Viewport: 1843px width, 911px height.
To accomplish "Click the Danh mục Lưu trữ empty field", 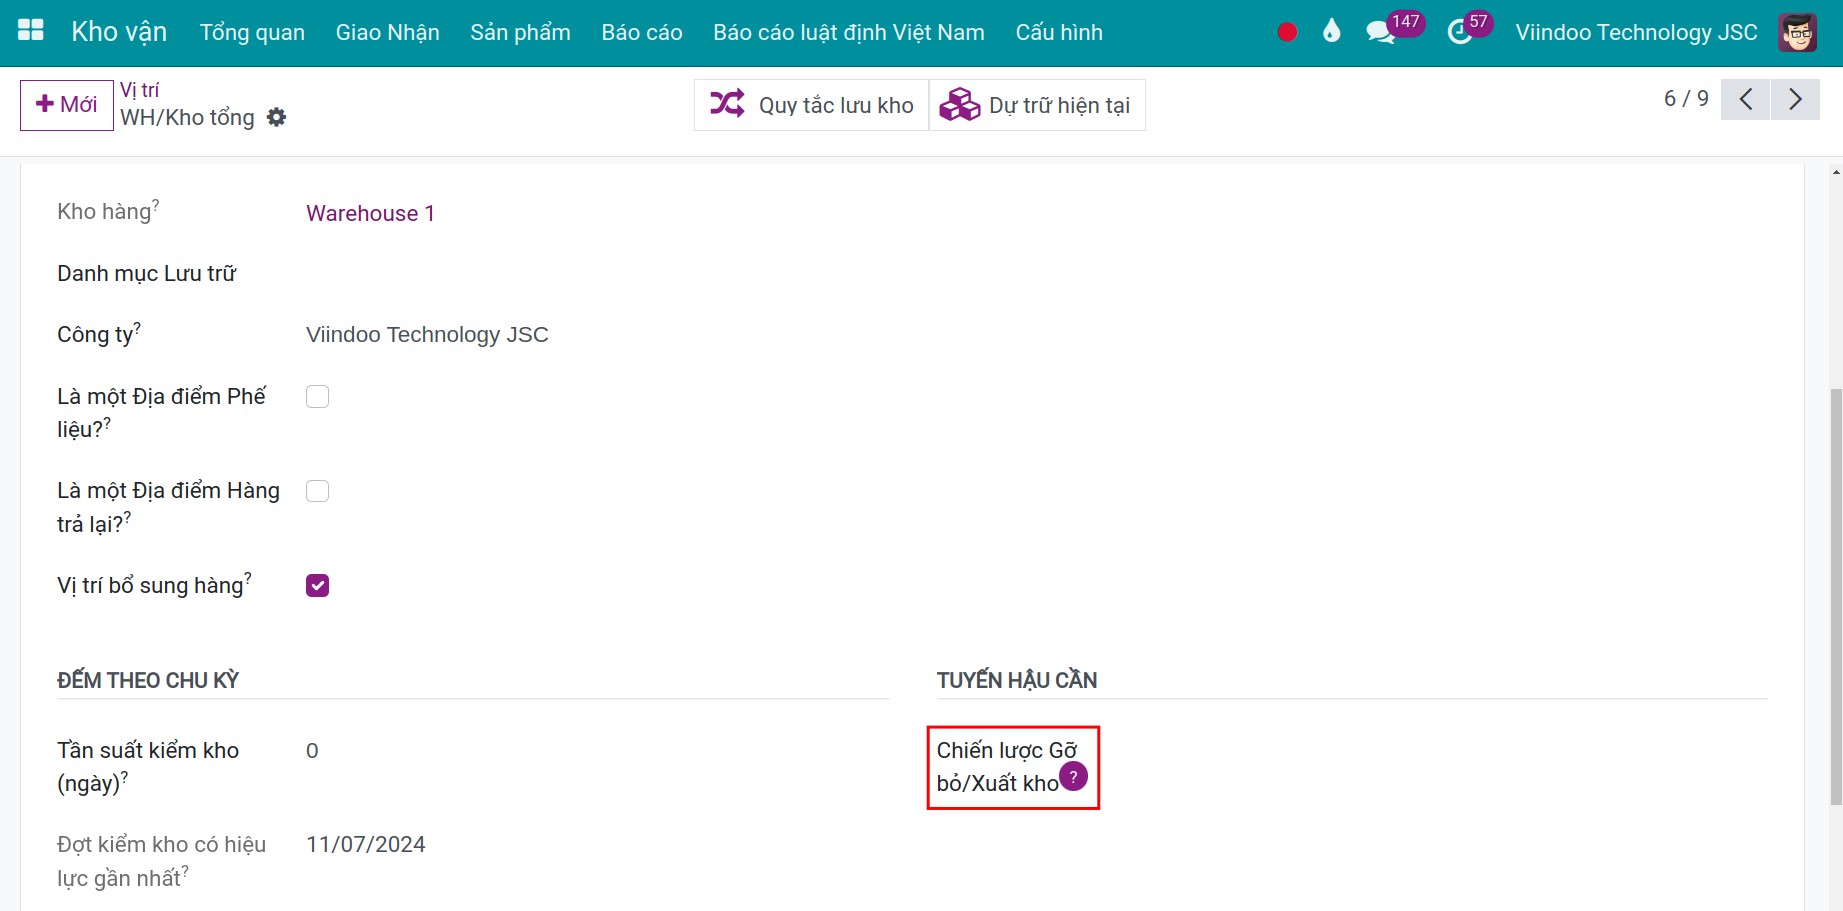I will (597, 274).
